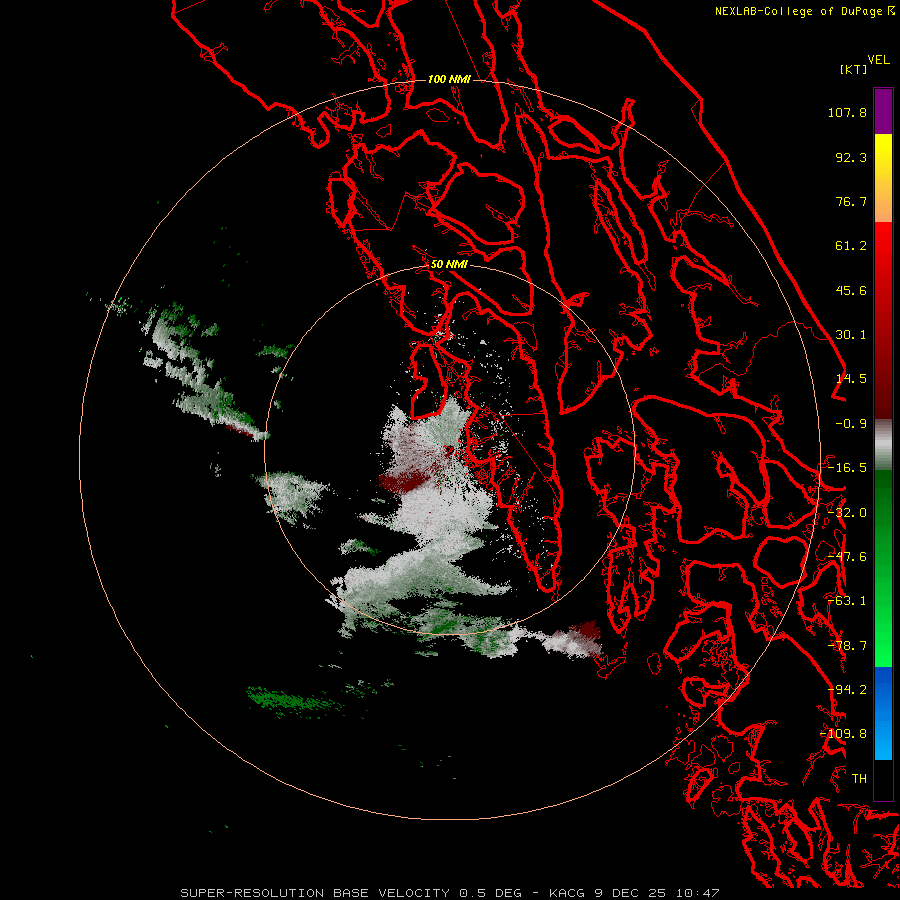Select the 92.3 scale value
The image size is (900, 900).
851,157
